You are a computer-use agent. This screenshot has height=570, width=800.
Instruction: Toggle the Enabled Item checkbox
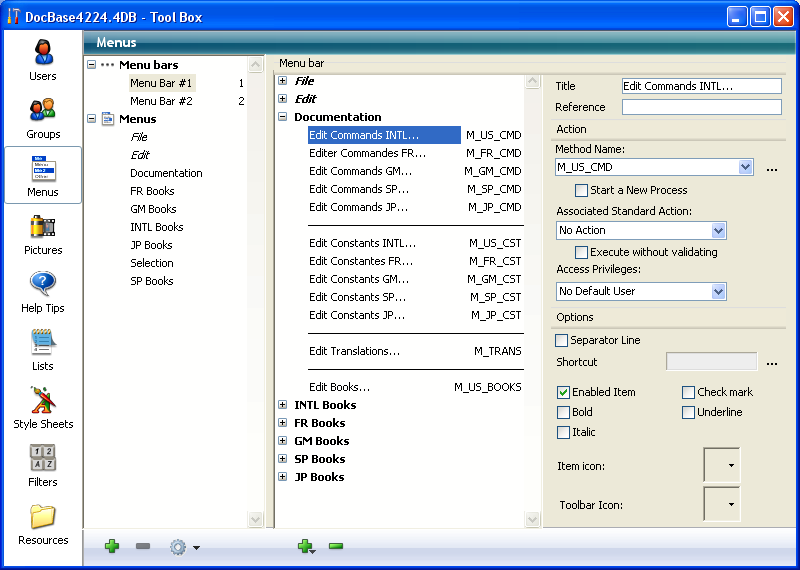(x=564, y=392)
